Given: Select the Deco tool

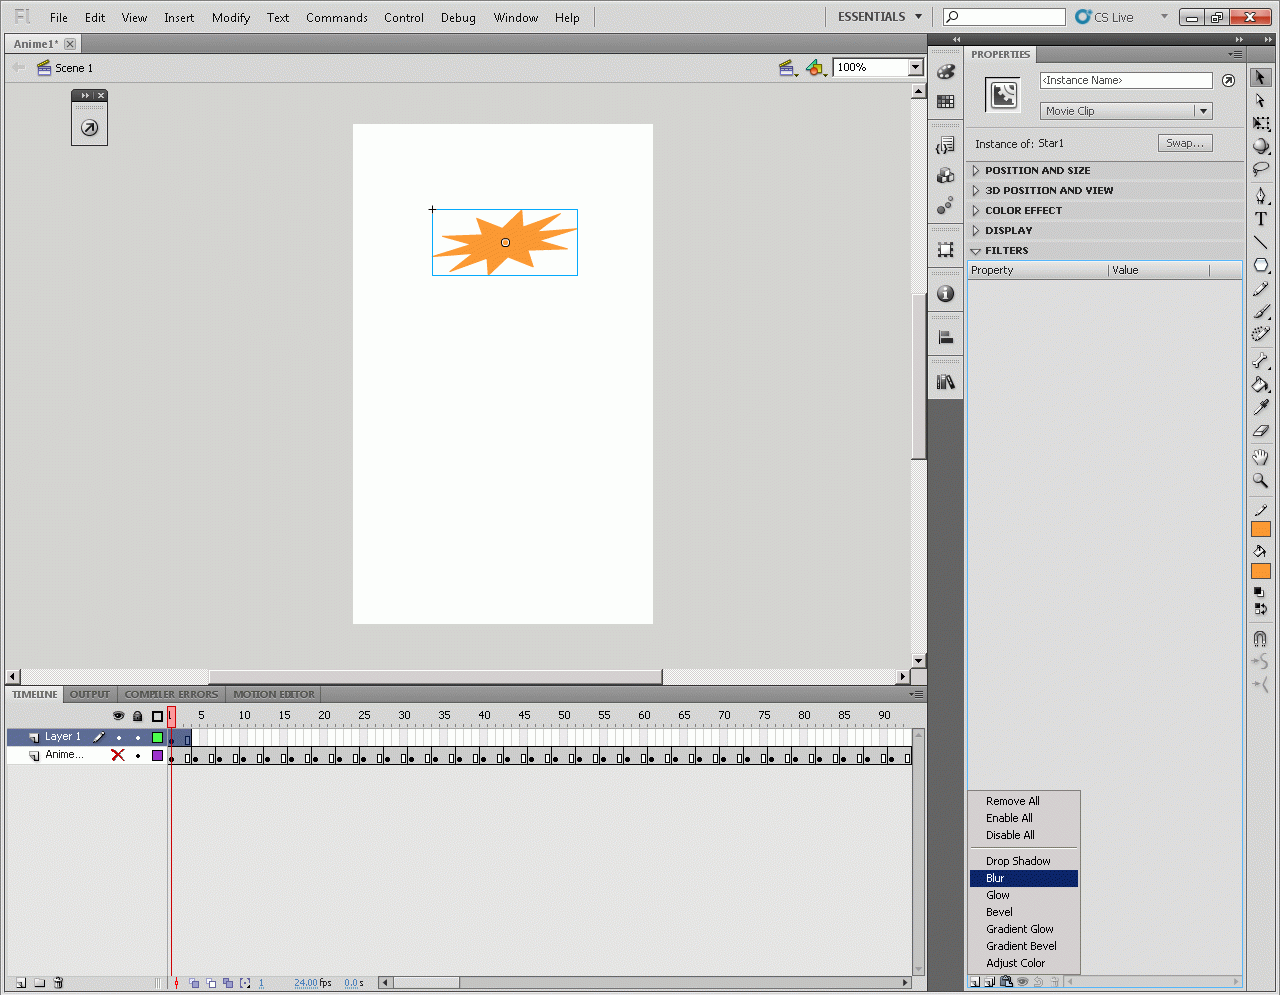Looking at the screenshot, I should 1260,335.
